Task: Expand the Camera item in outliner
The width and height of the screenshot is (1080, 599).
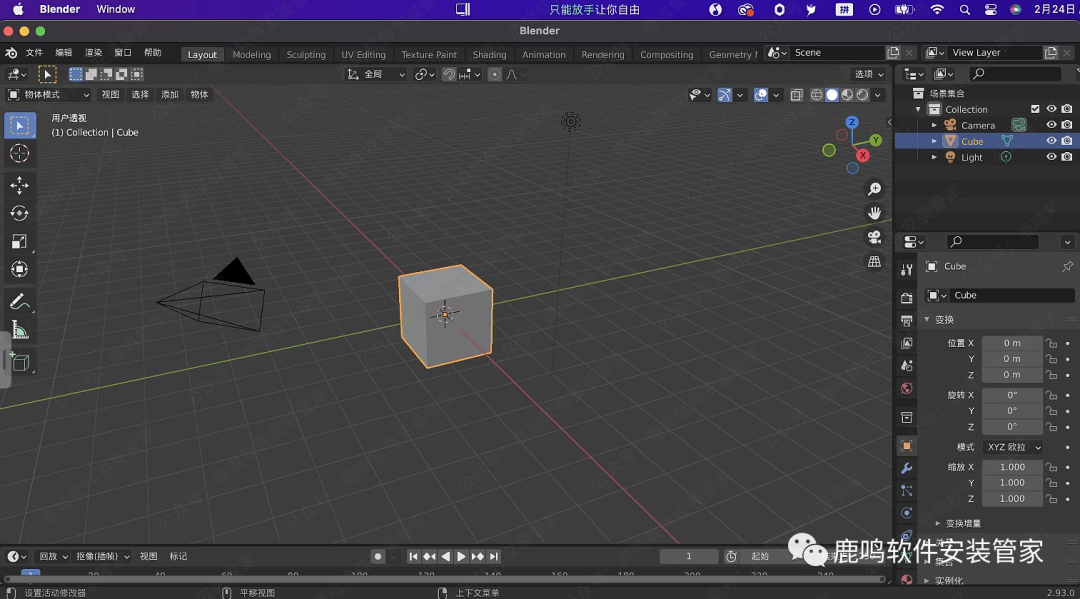Action: pos(934,125)
